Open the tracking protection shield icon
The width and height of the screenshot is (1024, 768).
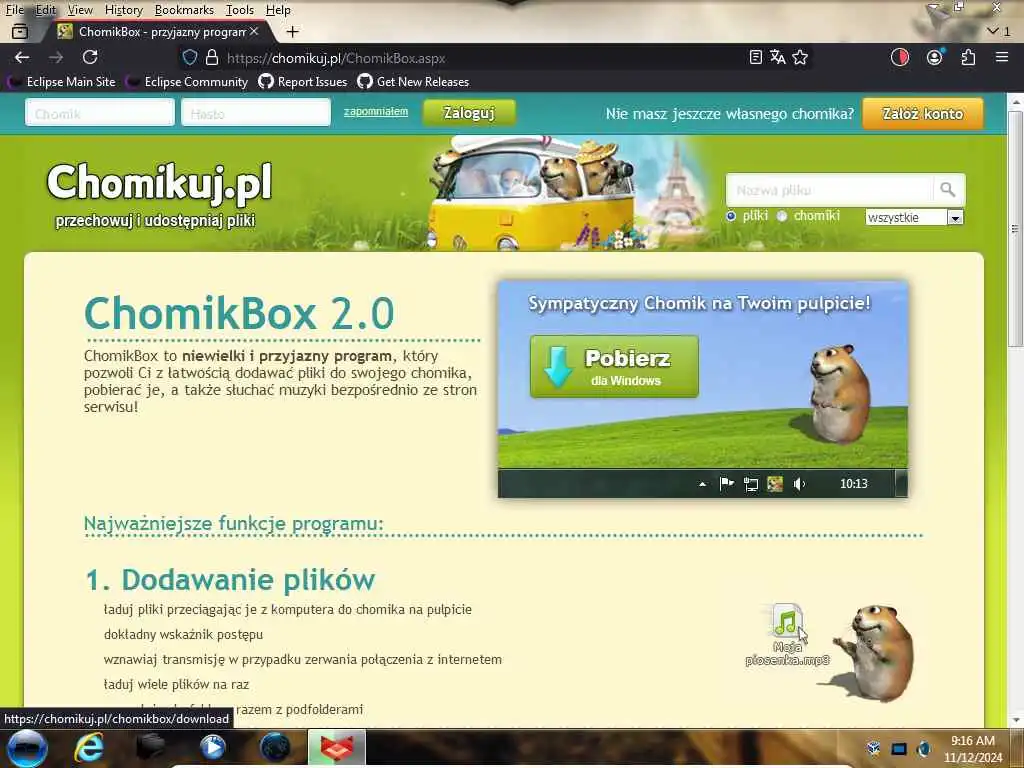coord(189,57)
